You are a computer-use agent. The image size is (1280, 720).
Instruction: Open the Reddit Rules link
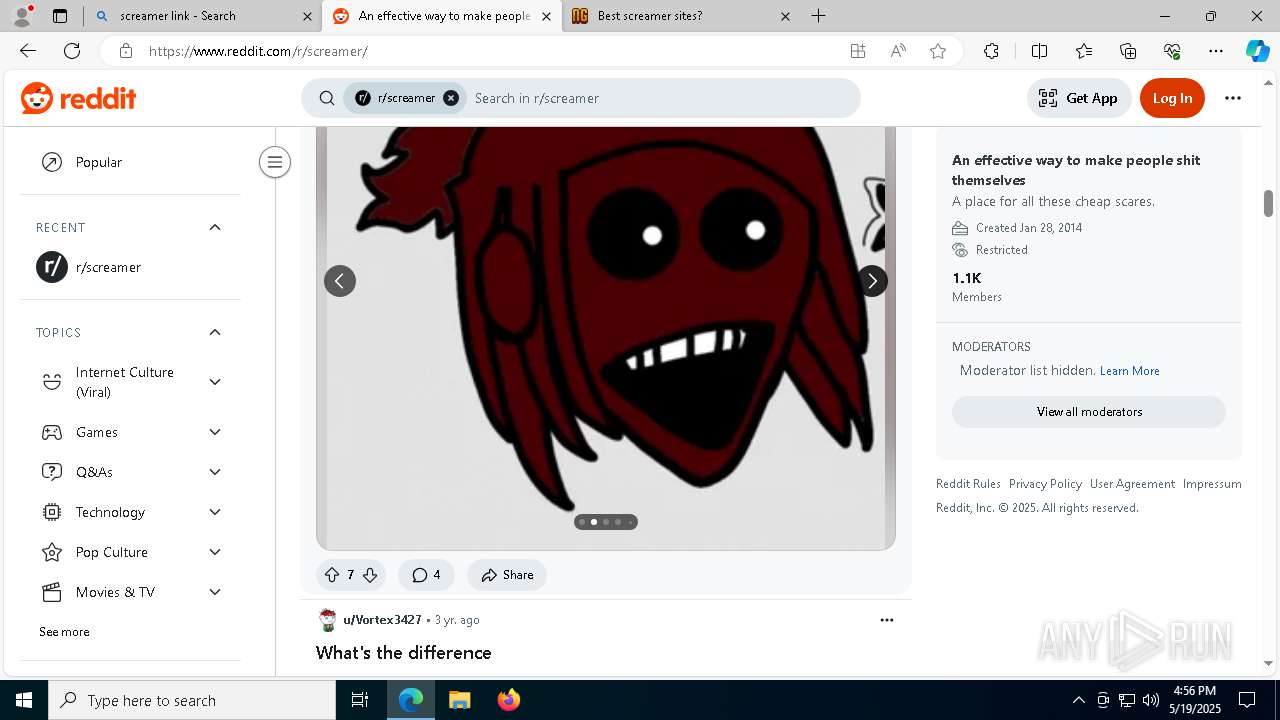point(968,484)
